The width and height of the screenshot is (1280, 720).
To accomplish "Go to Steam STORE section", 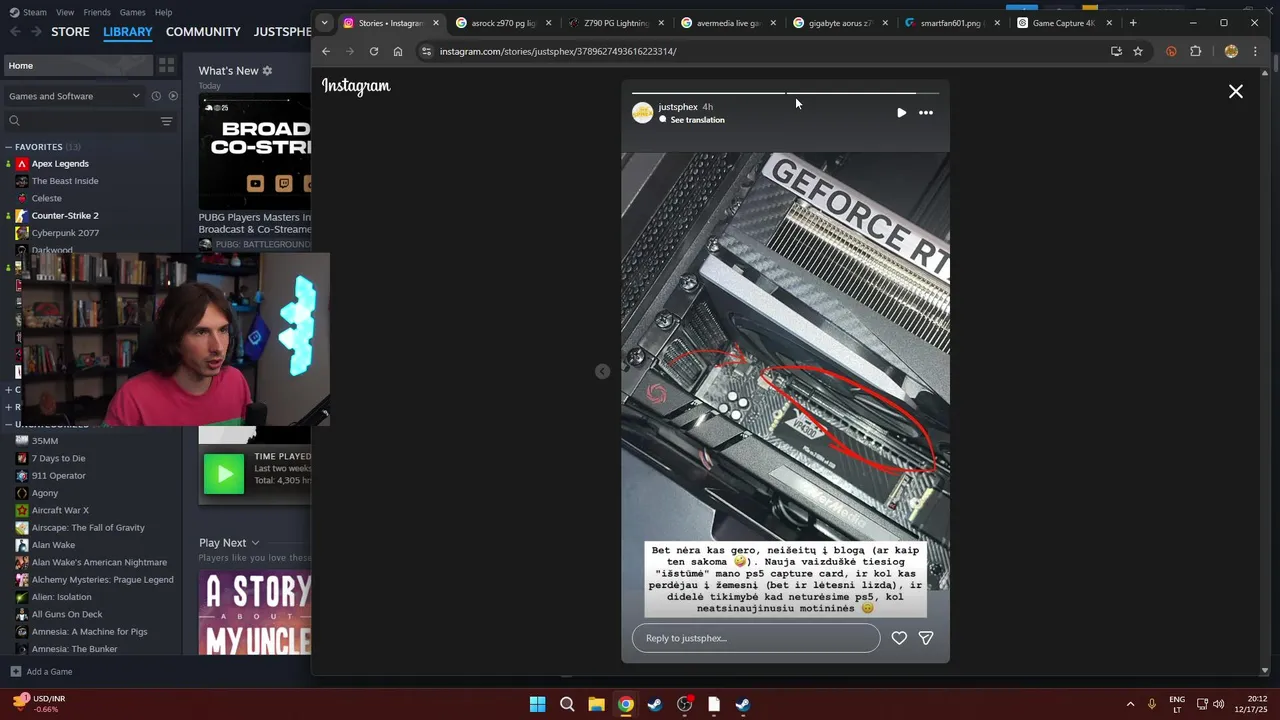I will tap(70, 32).
